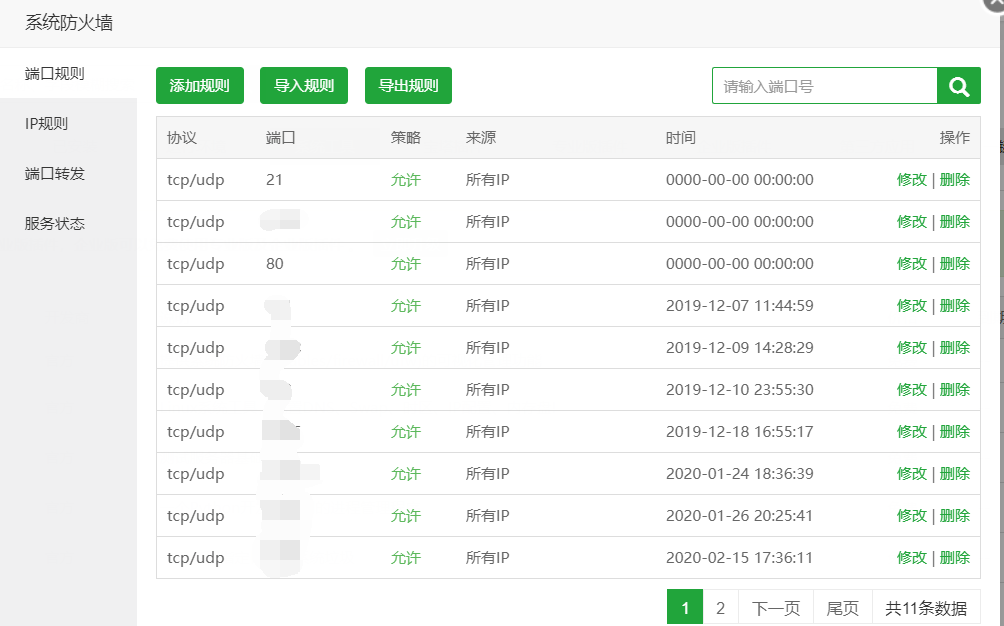
Task: Delete the rule dated 2020-01-26 20:25:41
Action: coord(955,516)
